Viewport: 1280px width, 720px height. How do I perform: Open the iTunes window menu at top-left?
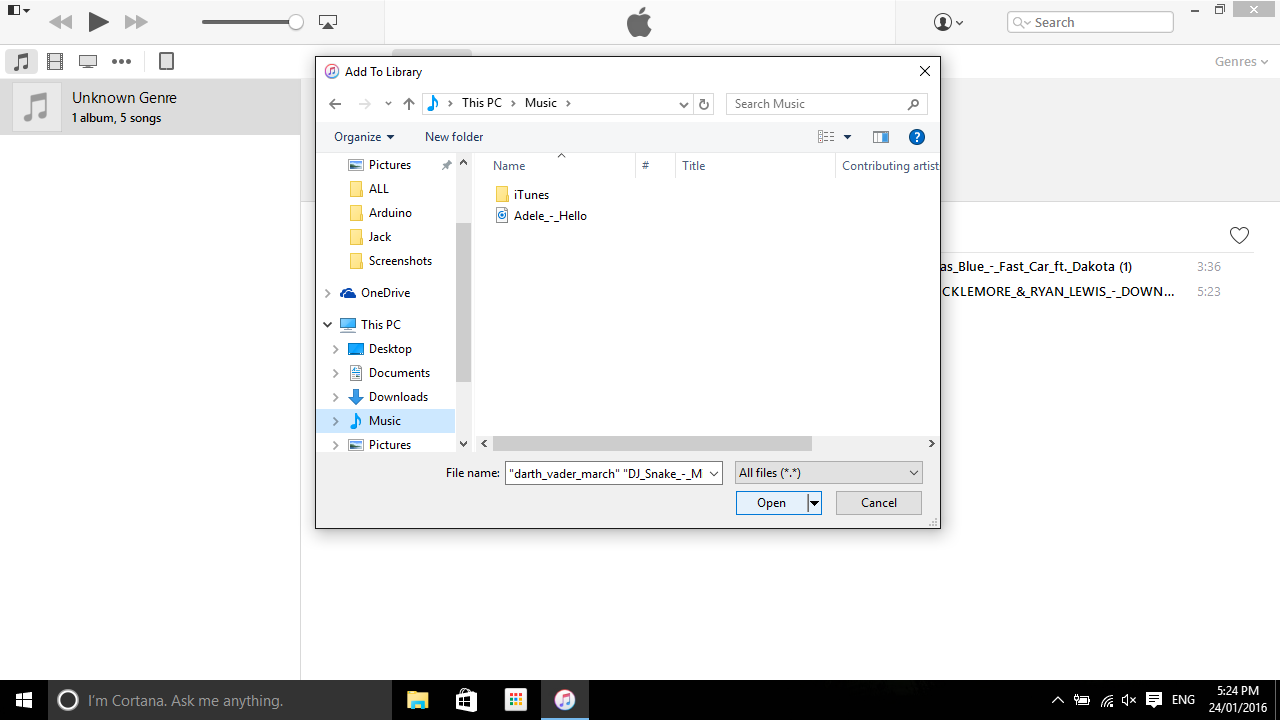pos(18,10)
